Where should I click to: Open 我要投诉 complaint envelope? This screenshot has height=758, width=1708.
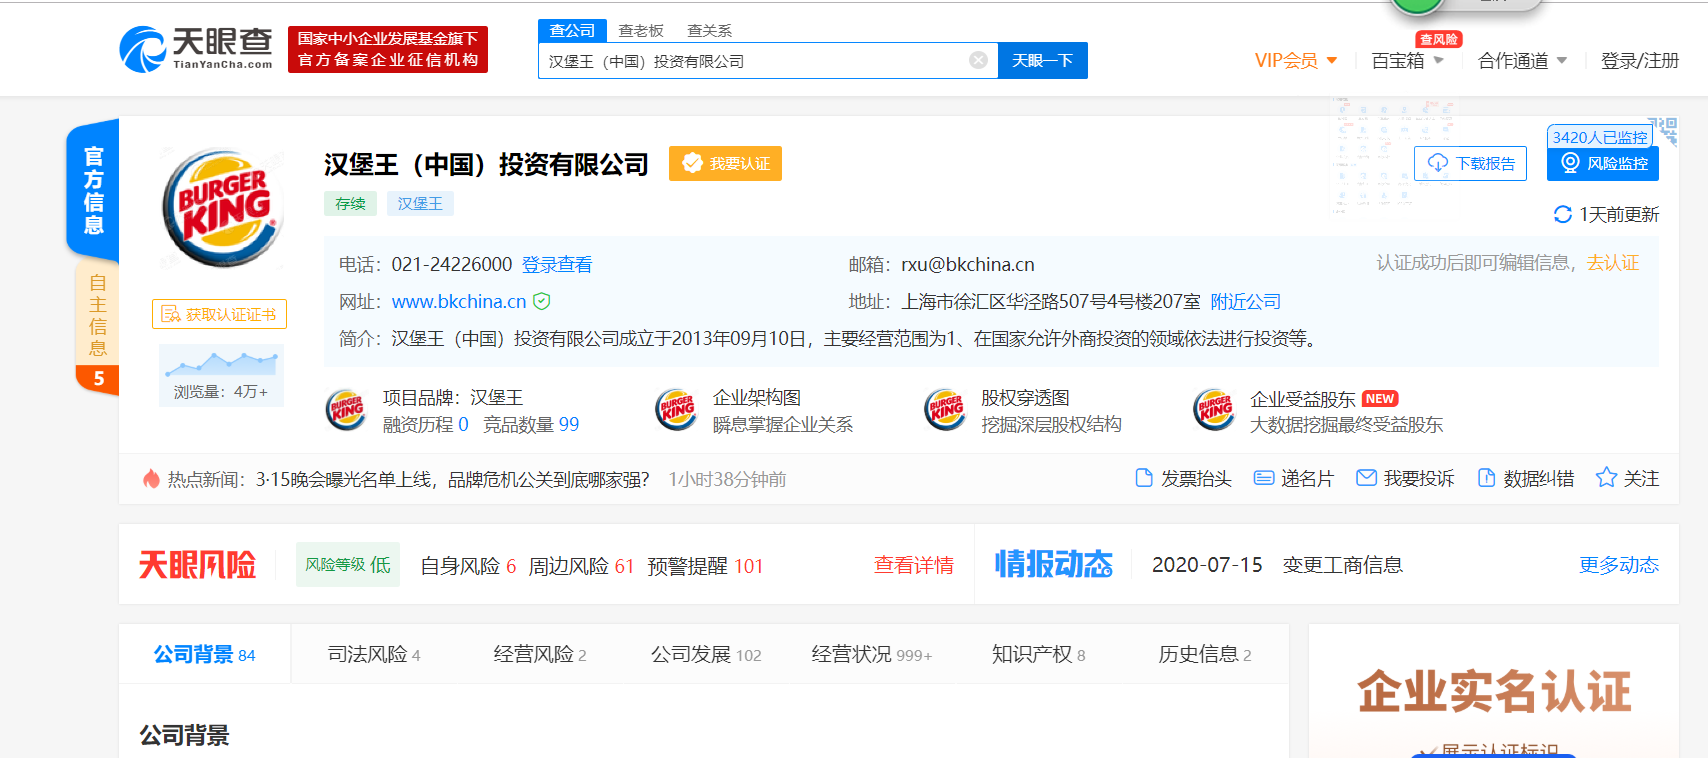[x=1405, y=479]
